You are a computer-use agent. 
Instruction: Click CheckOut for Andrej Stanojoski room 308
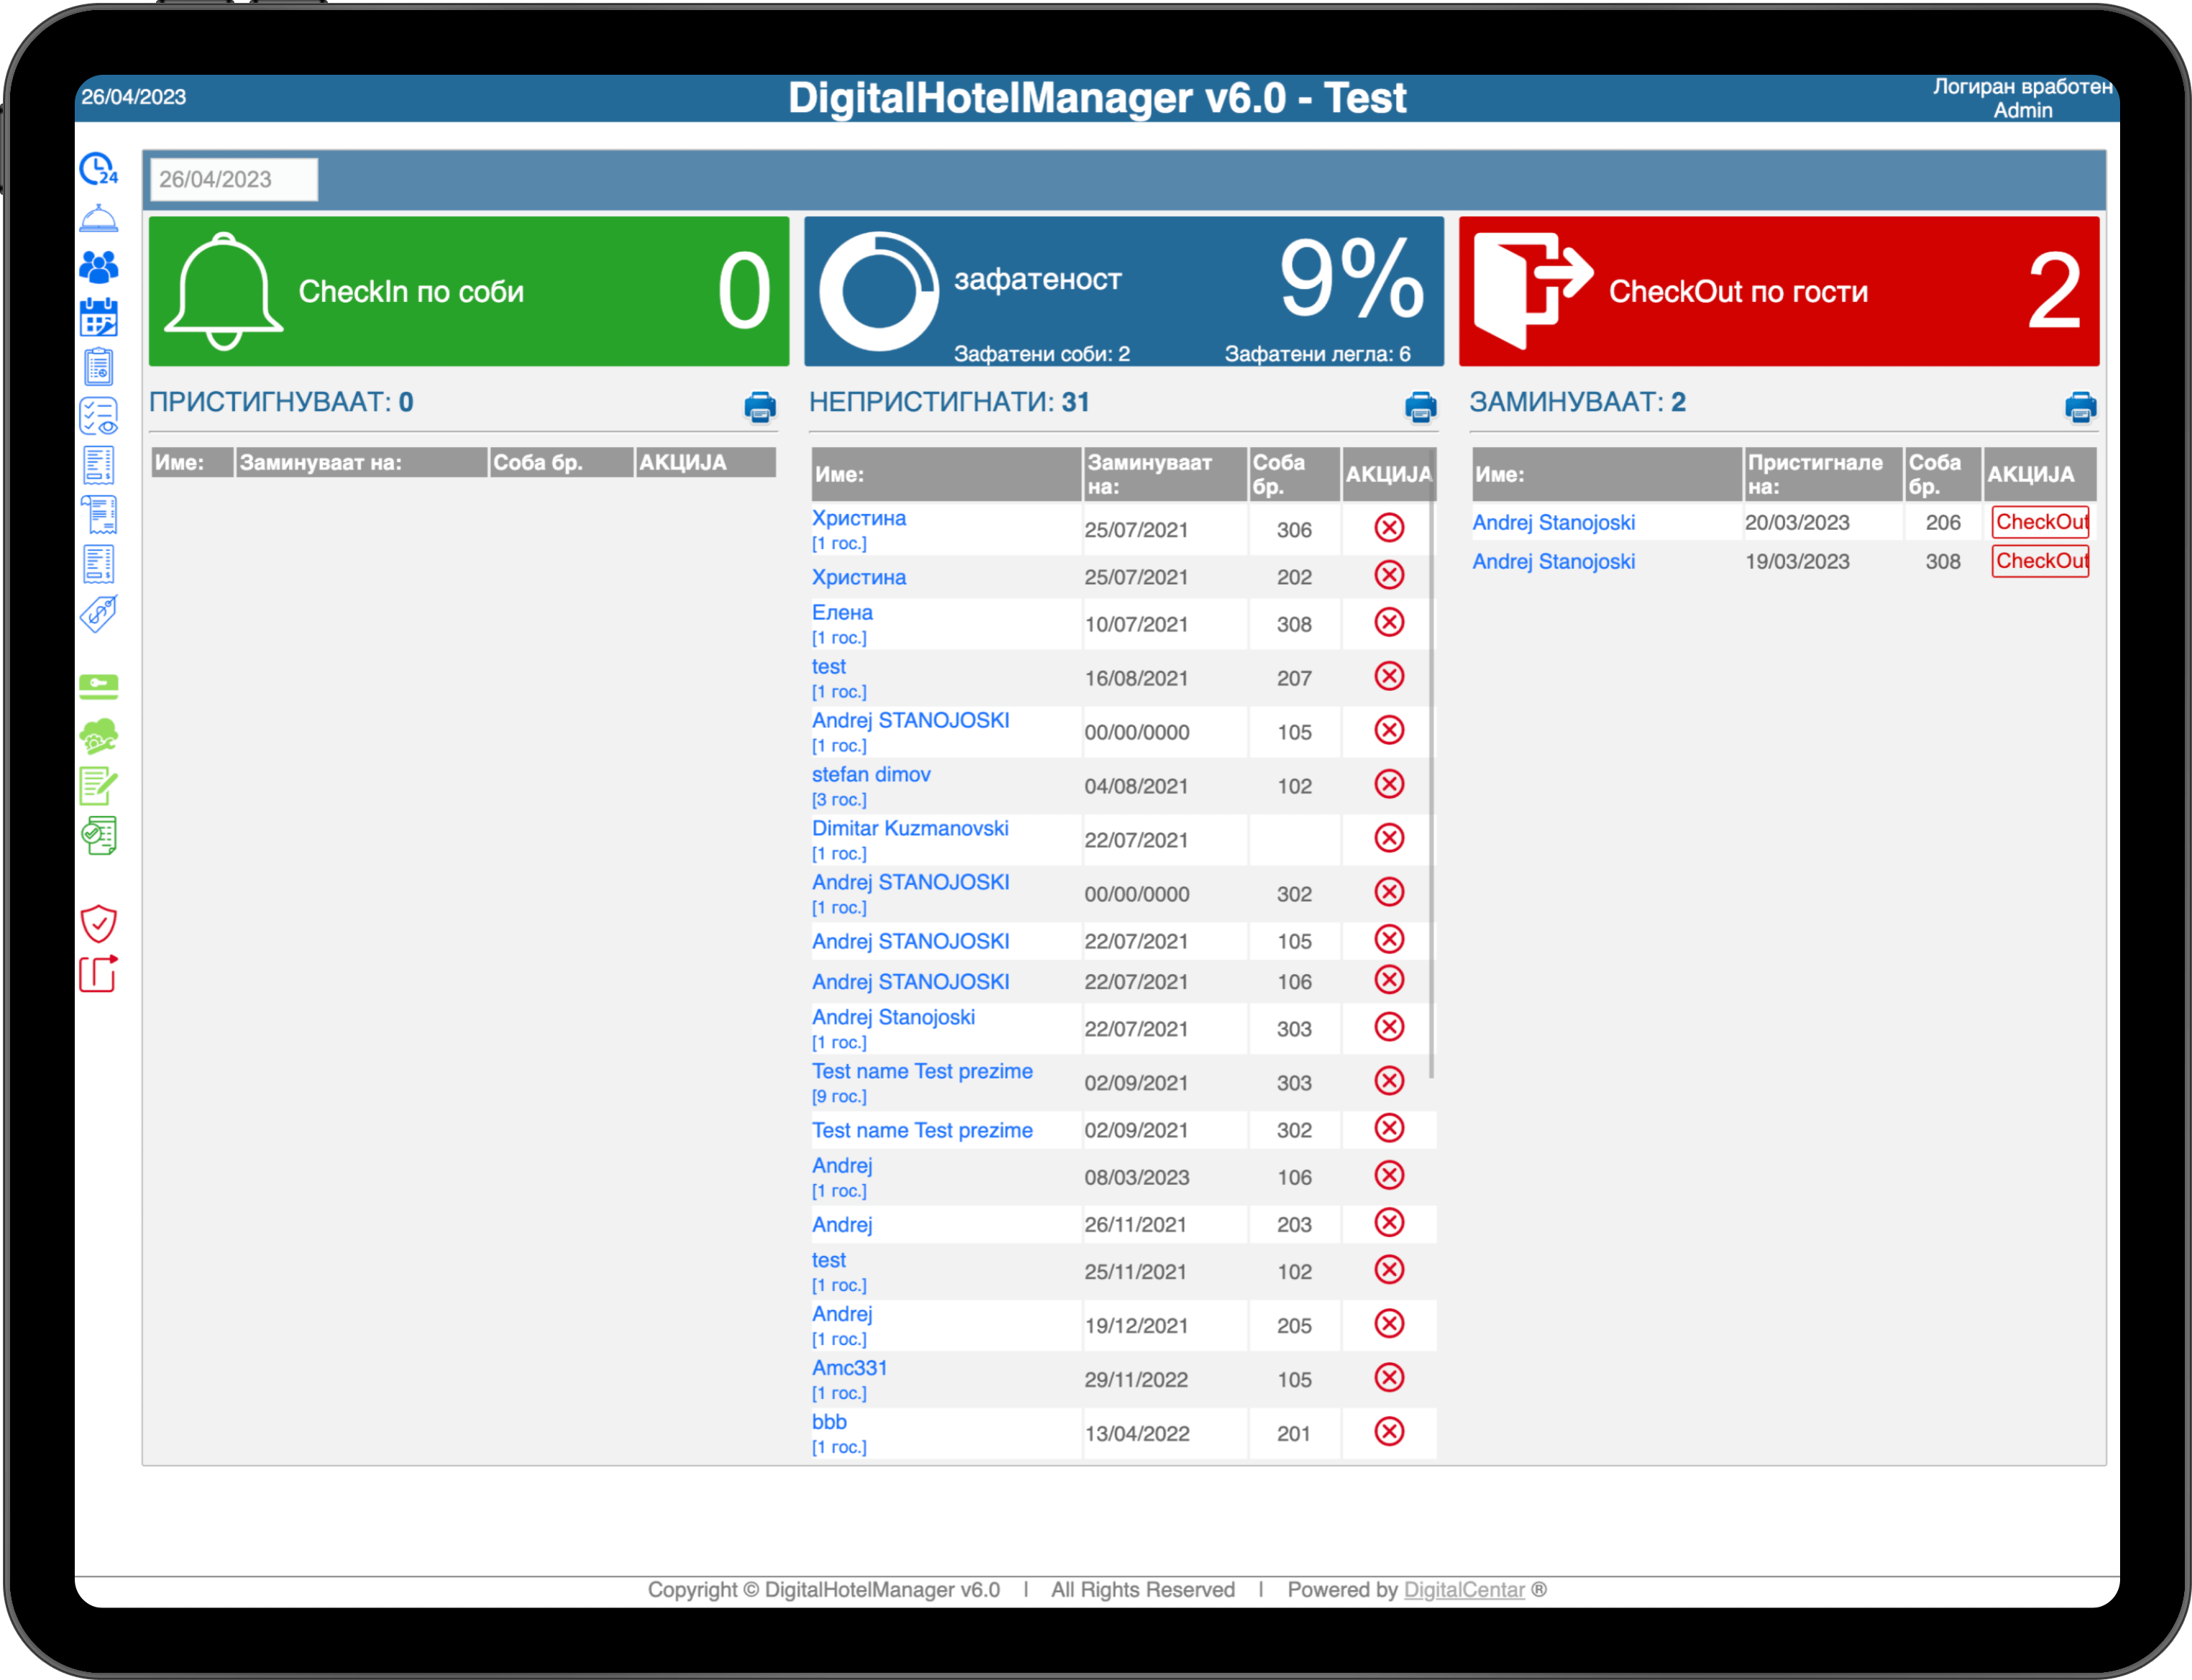2040,561
